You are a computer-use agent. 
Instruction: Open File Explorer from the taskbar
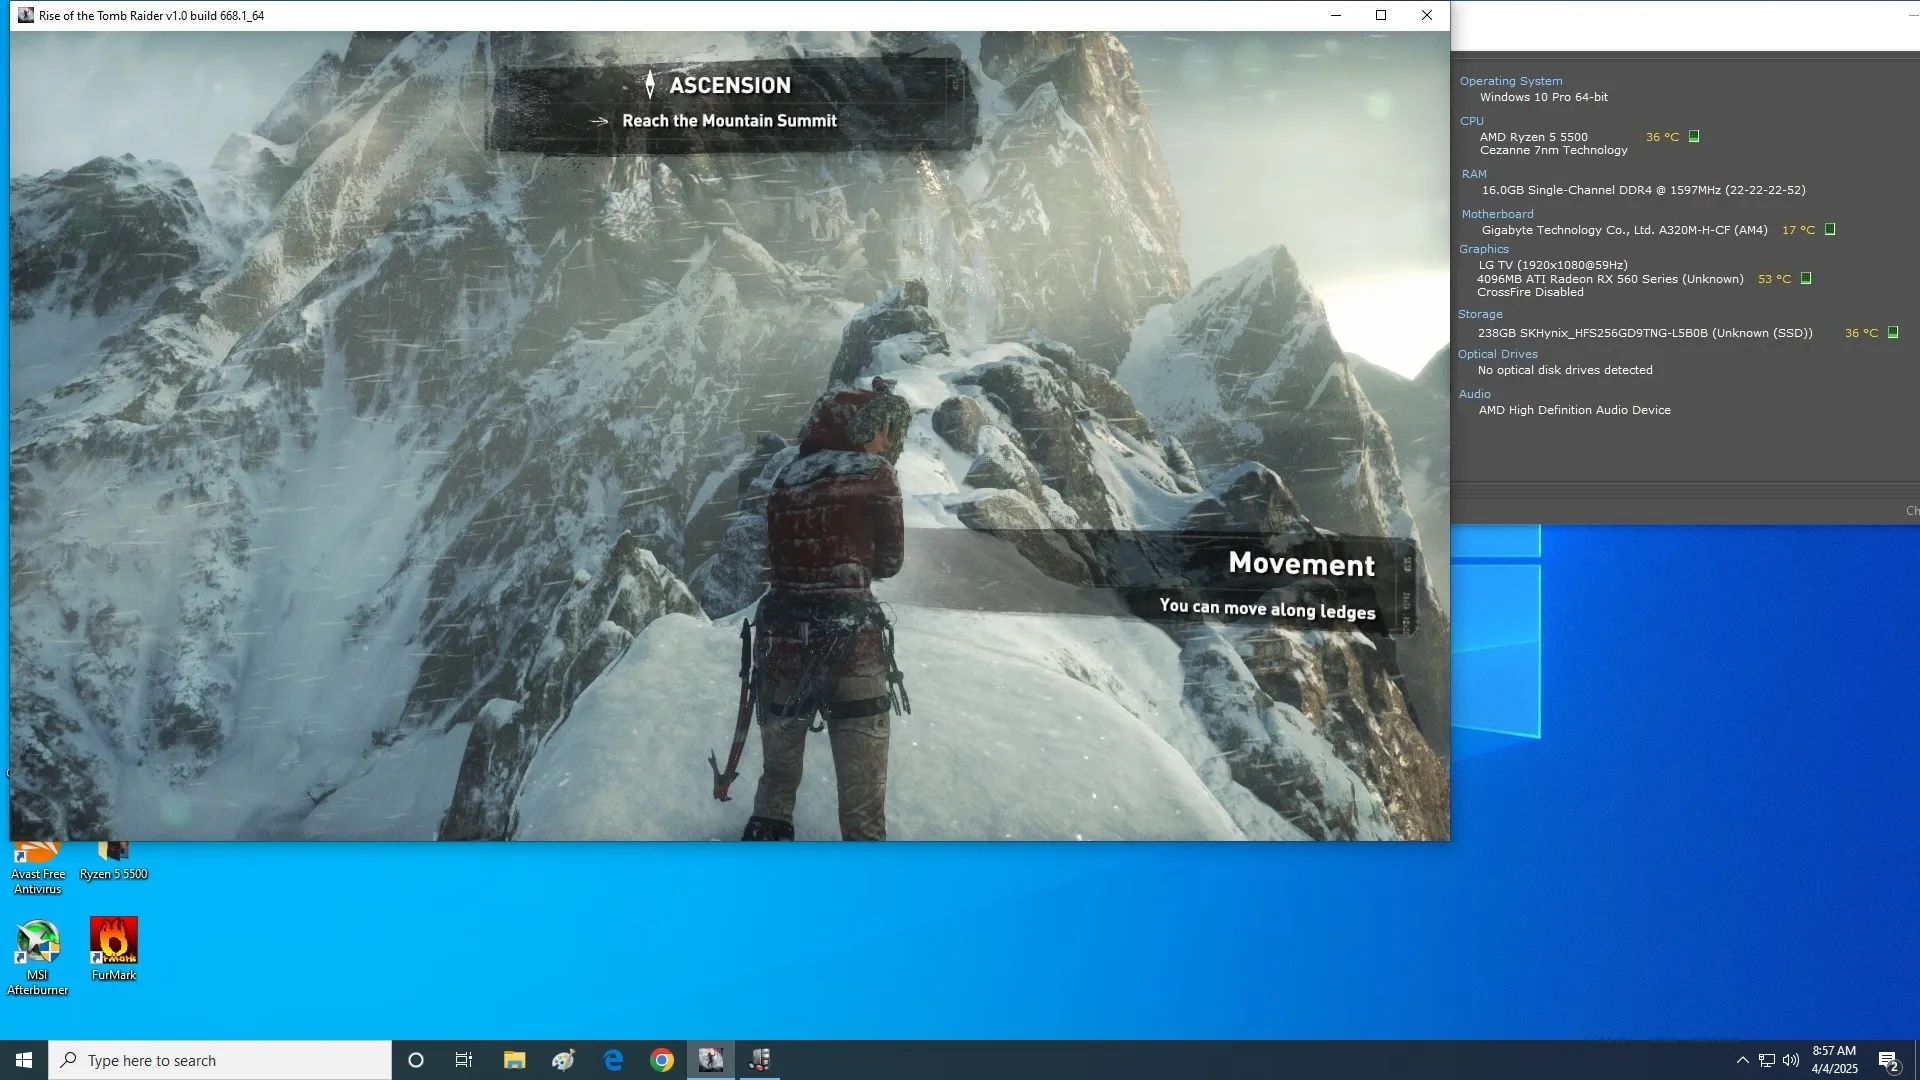[514, 1060]
